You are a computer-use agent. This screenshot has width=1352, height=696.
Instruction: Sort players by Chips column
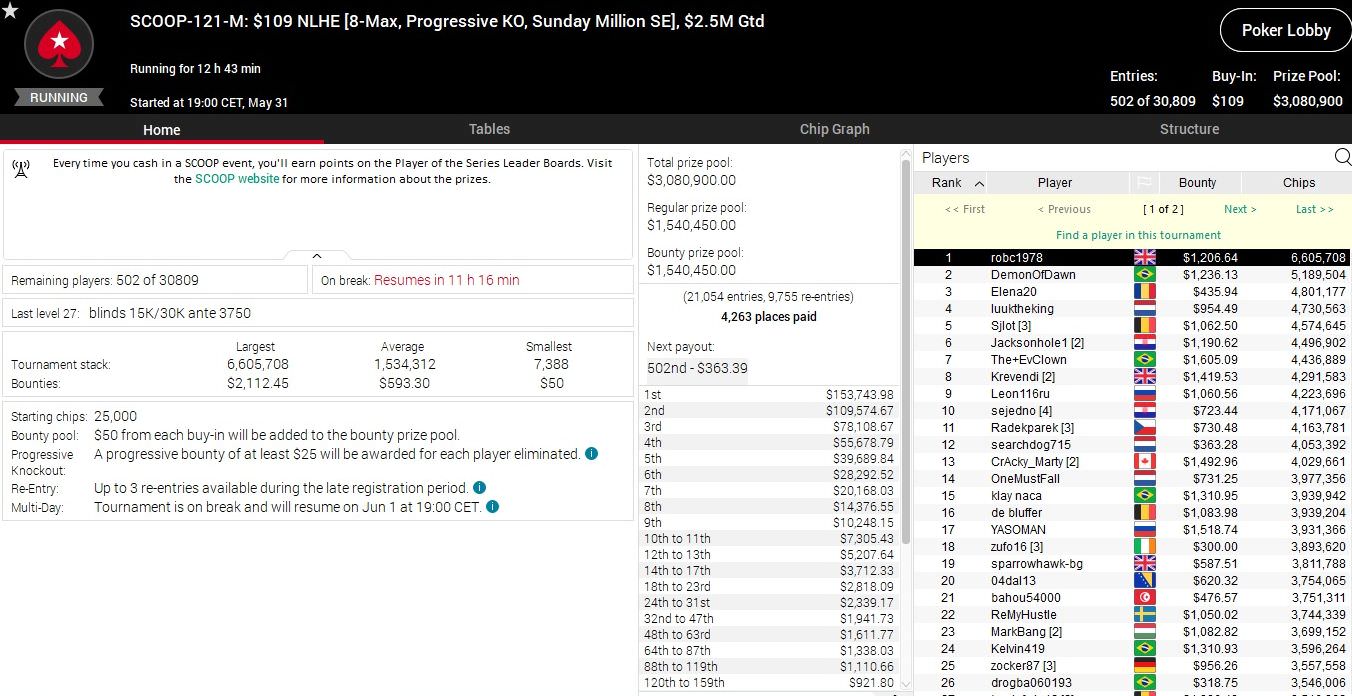(1298, 183)
